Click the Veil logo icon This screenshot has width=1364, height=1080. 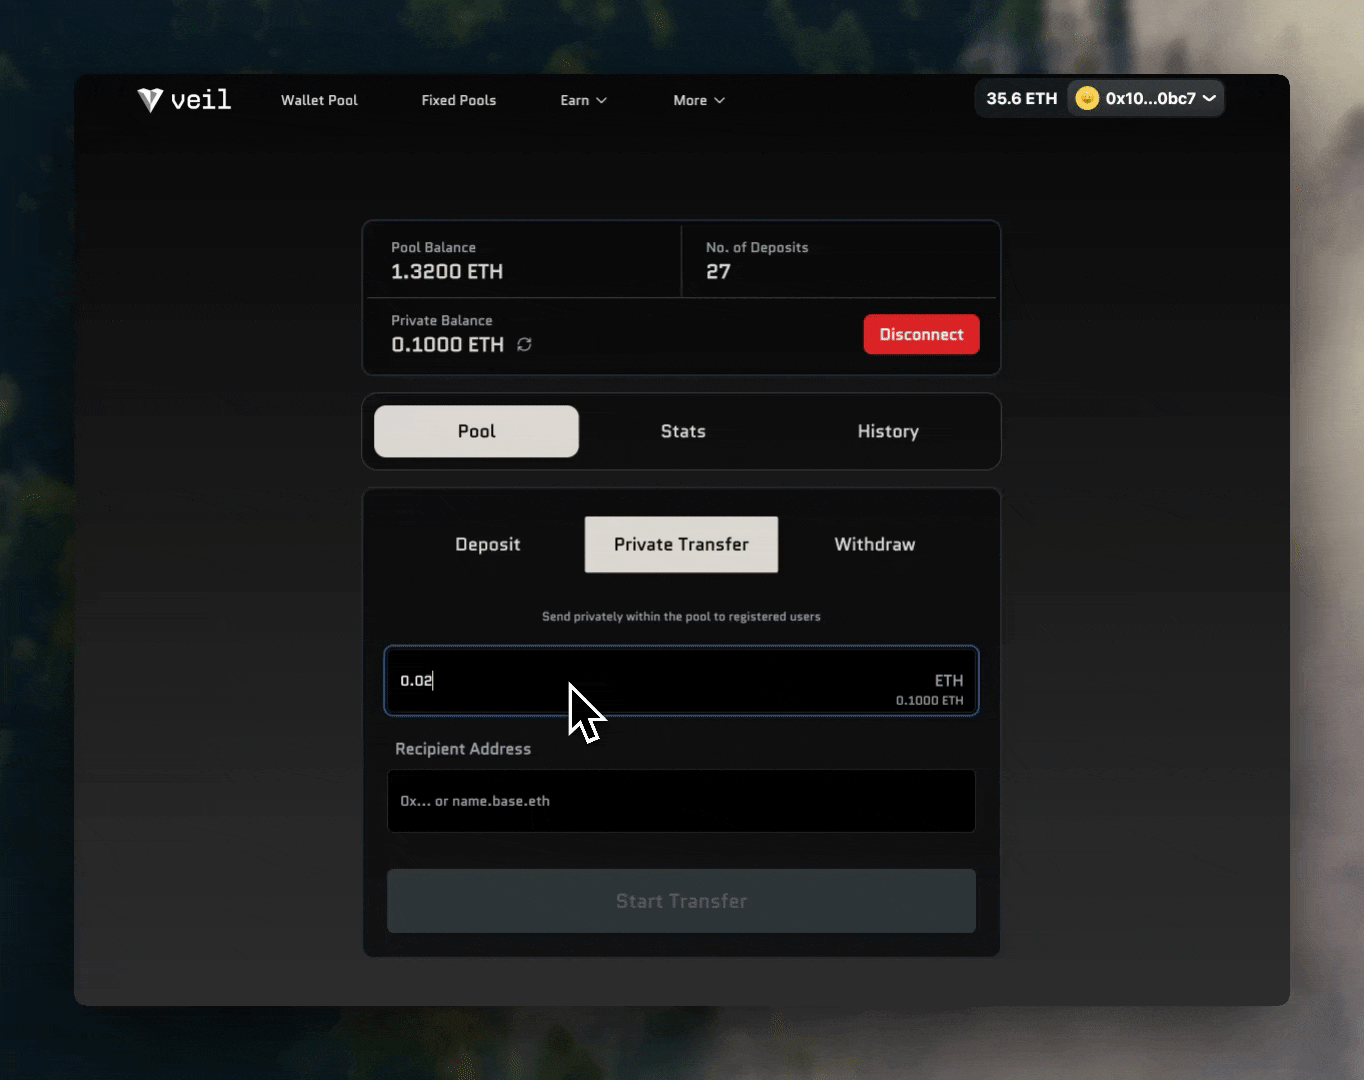point(150,100)
